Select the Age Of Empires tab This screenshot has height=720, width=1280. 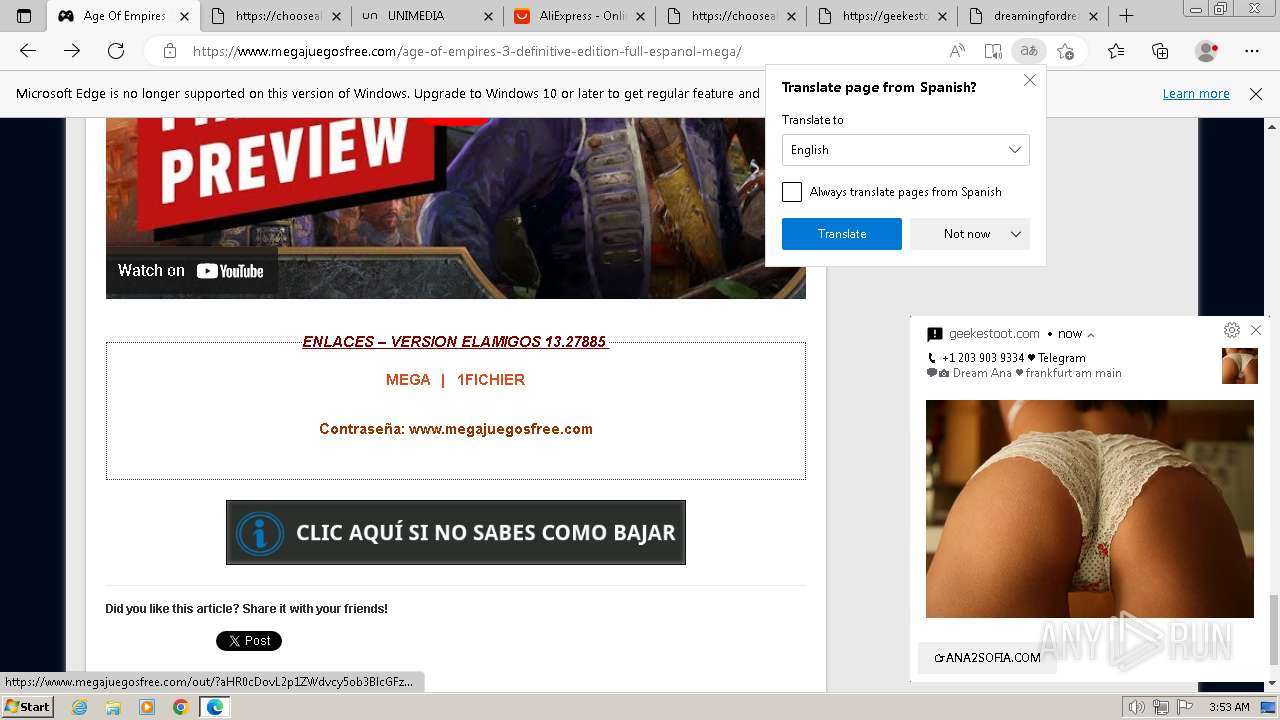click(x=122, y=16)
